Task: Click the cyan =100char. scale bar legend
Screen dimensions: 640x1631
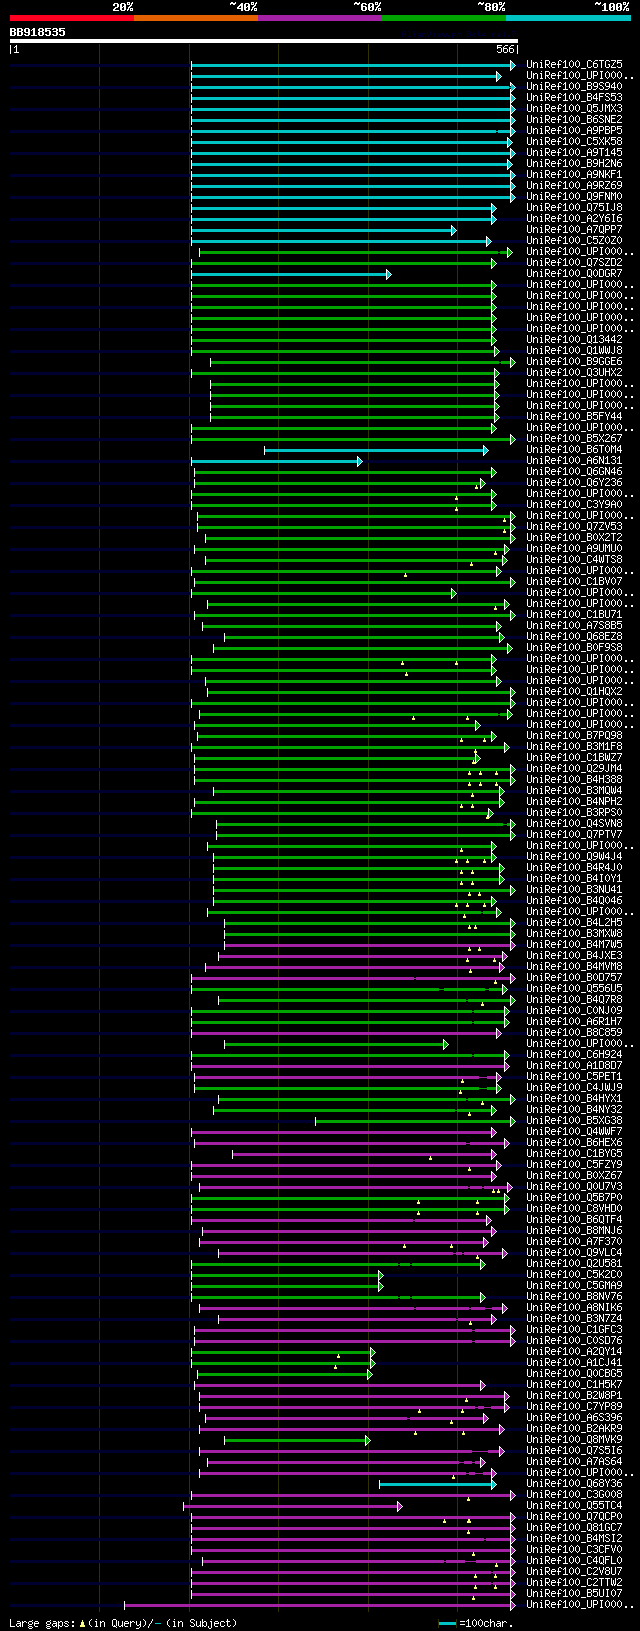Action: coord(447,1623)
